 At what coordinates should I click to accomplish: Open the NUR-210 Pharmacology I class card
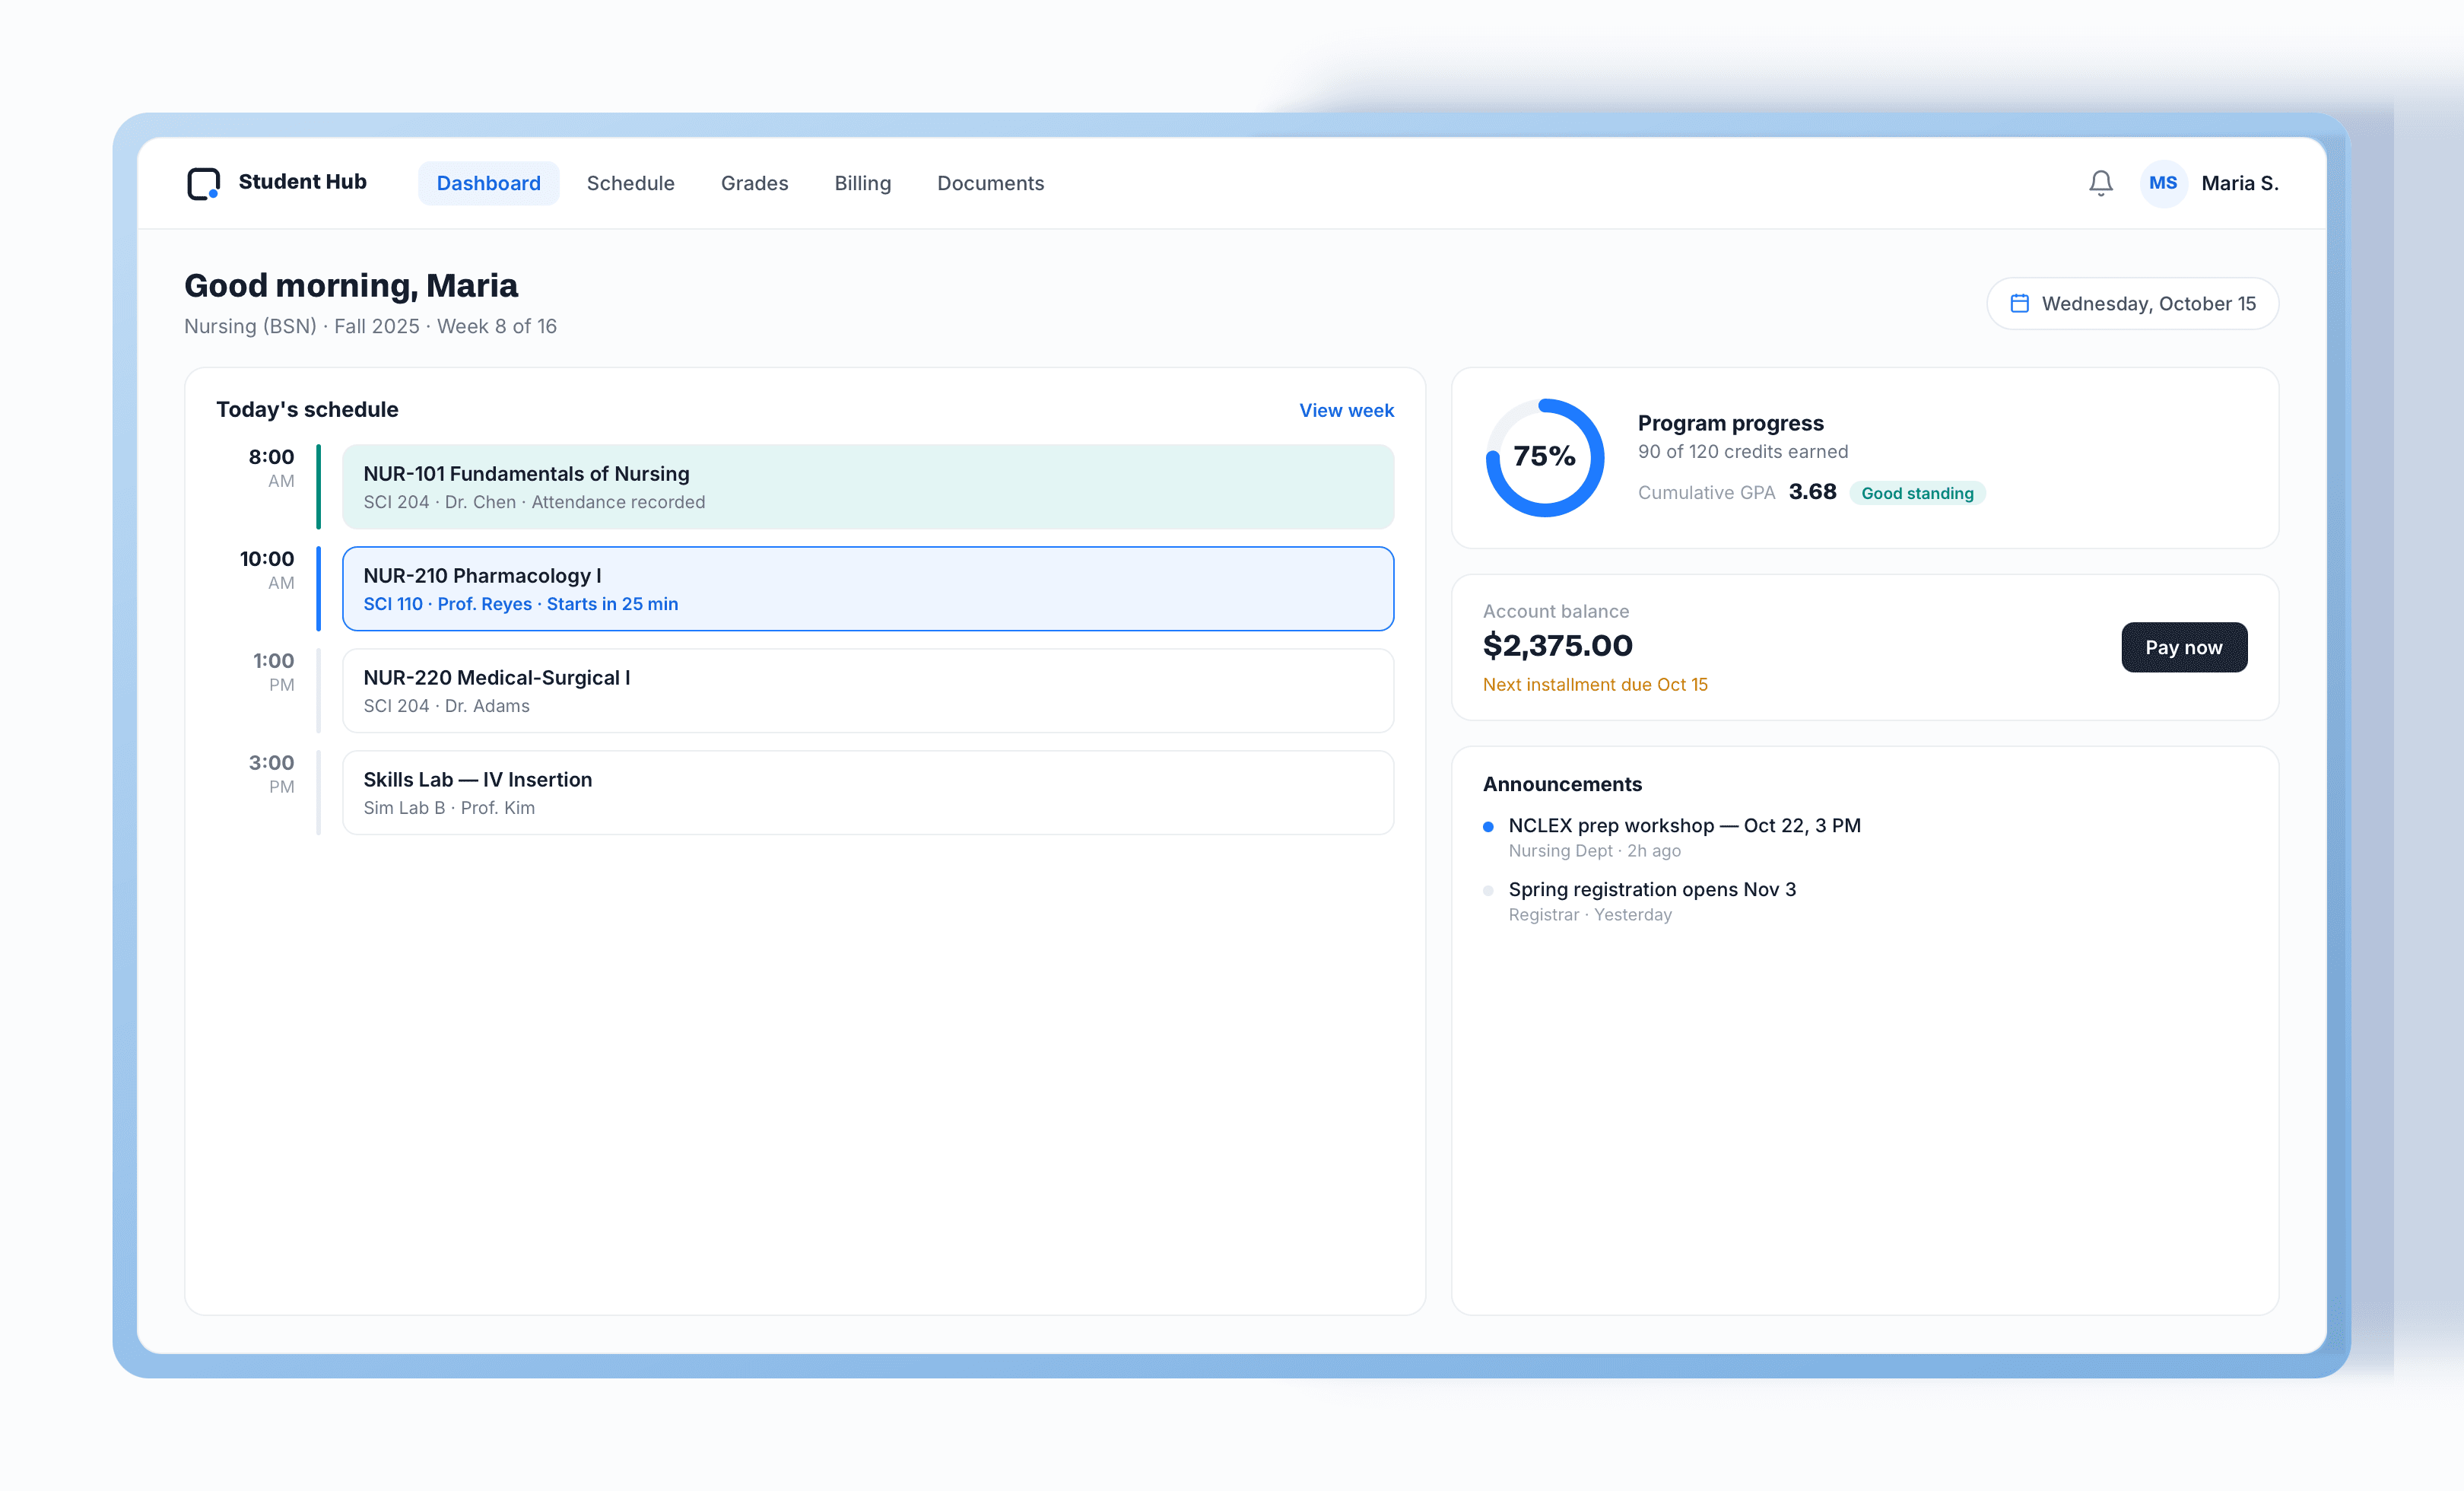click(868, 589)
